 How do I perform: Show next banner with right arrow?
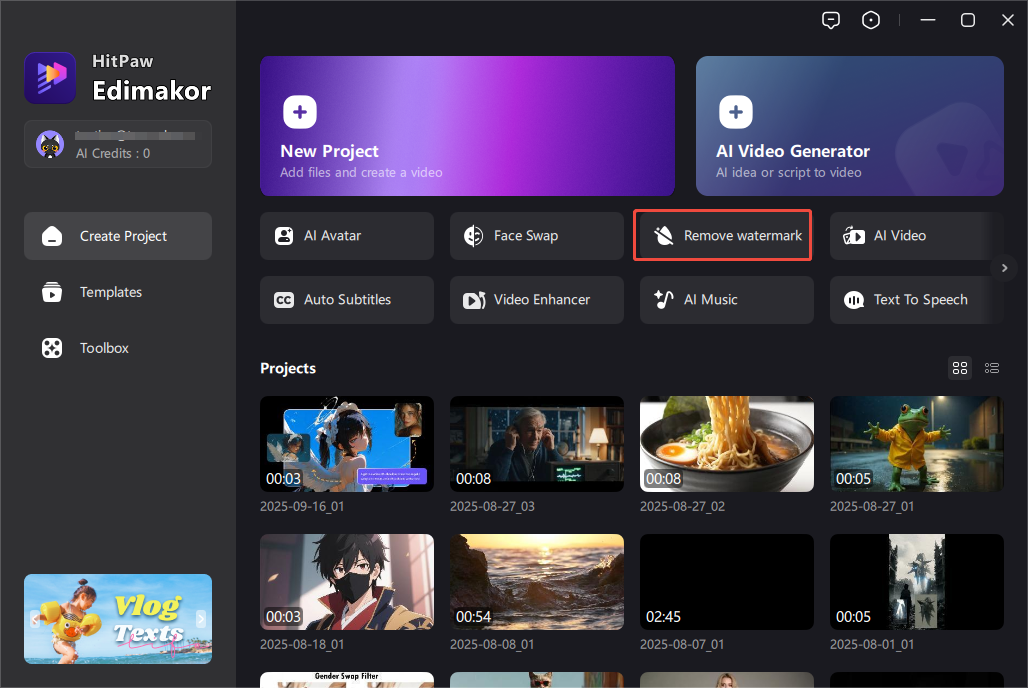click(201, 618)
